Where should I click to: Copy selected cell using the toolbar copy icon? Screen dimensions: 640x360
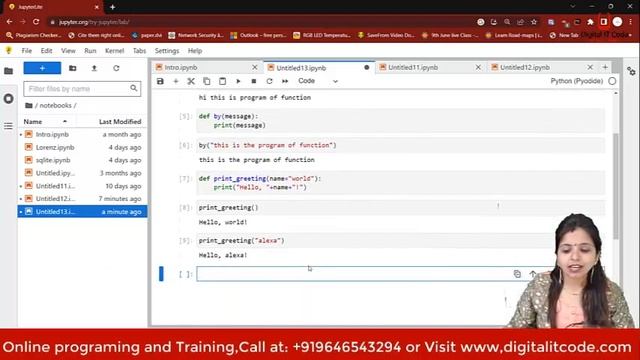(207, 81)
